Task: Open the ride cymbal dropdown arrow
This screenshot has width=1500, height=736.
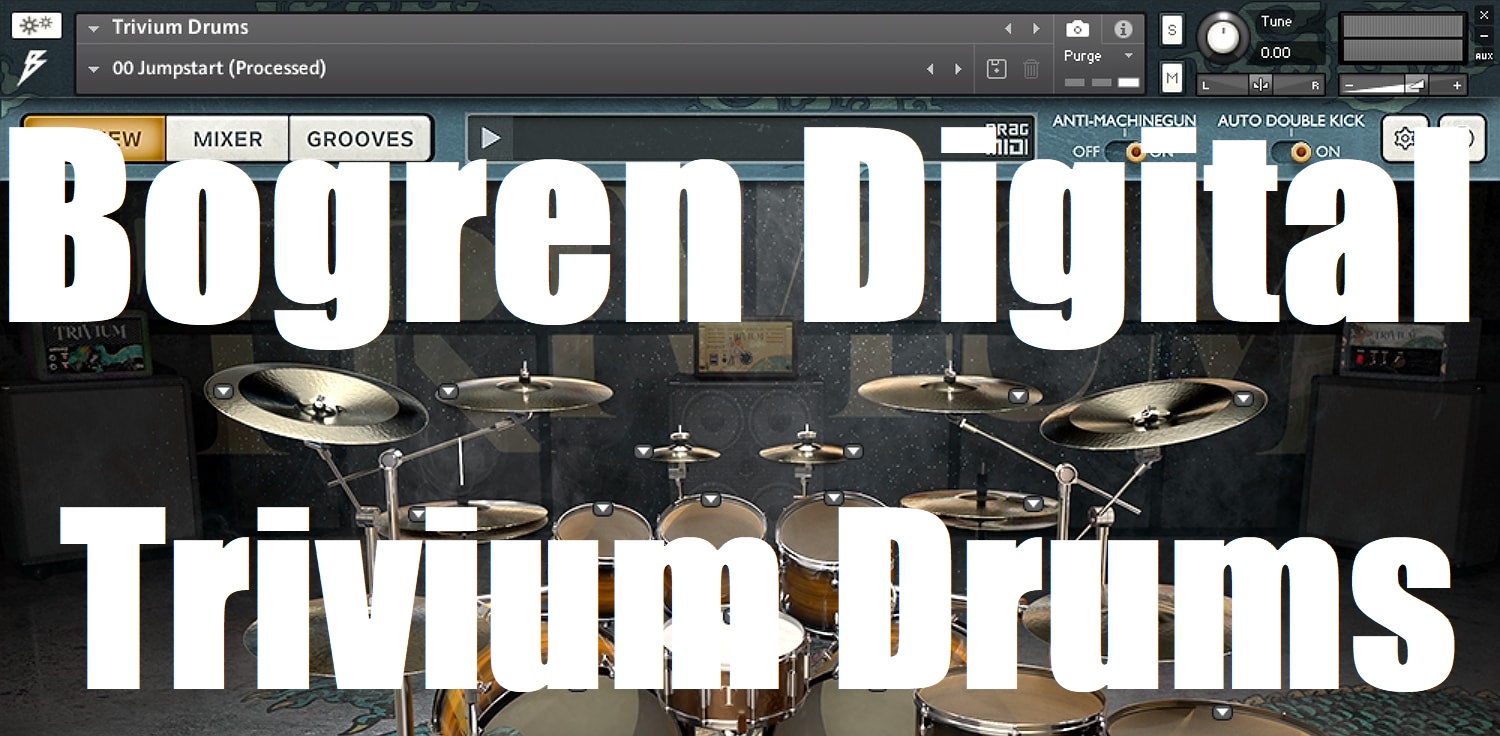Action: [x=1034, y=503]
